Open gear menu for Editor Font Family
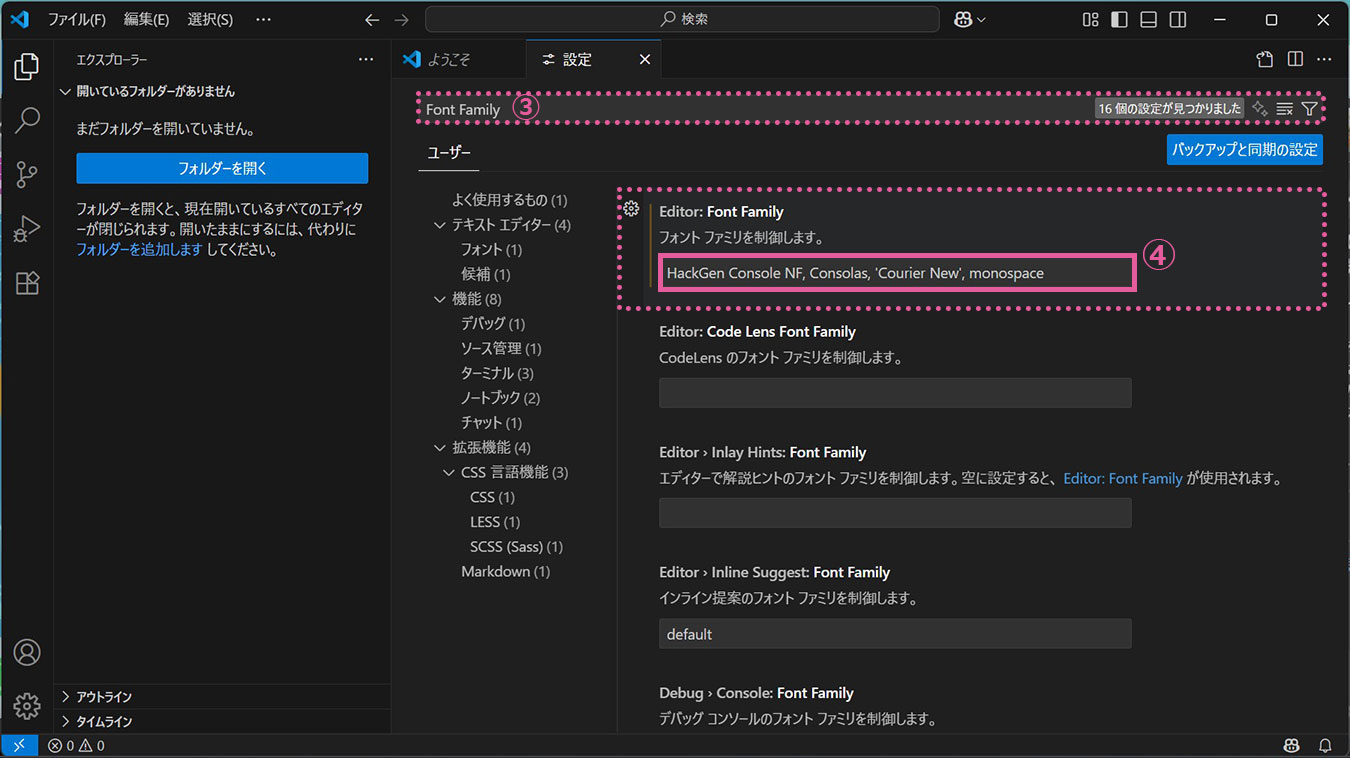The image size is (1350, 758). pyautogui.click(x=631, y=209)
